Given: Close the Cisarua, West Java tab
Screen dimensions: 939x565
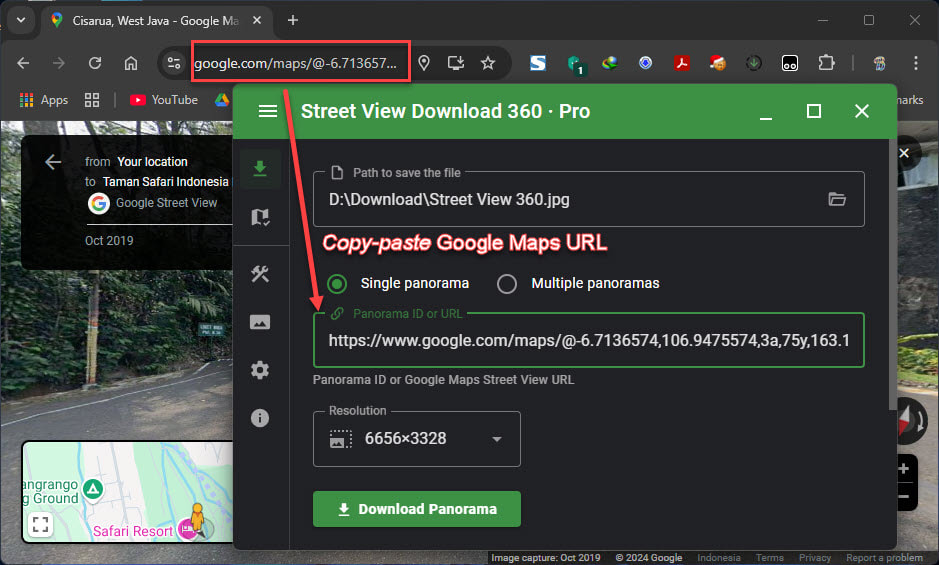Looking at the screenshot, I should pyautogui.click(x=257, y=20).
